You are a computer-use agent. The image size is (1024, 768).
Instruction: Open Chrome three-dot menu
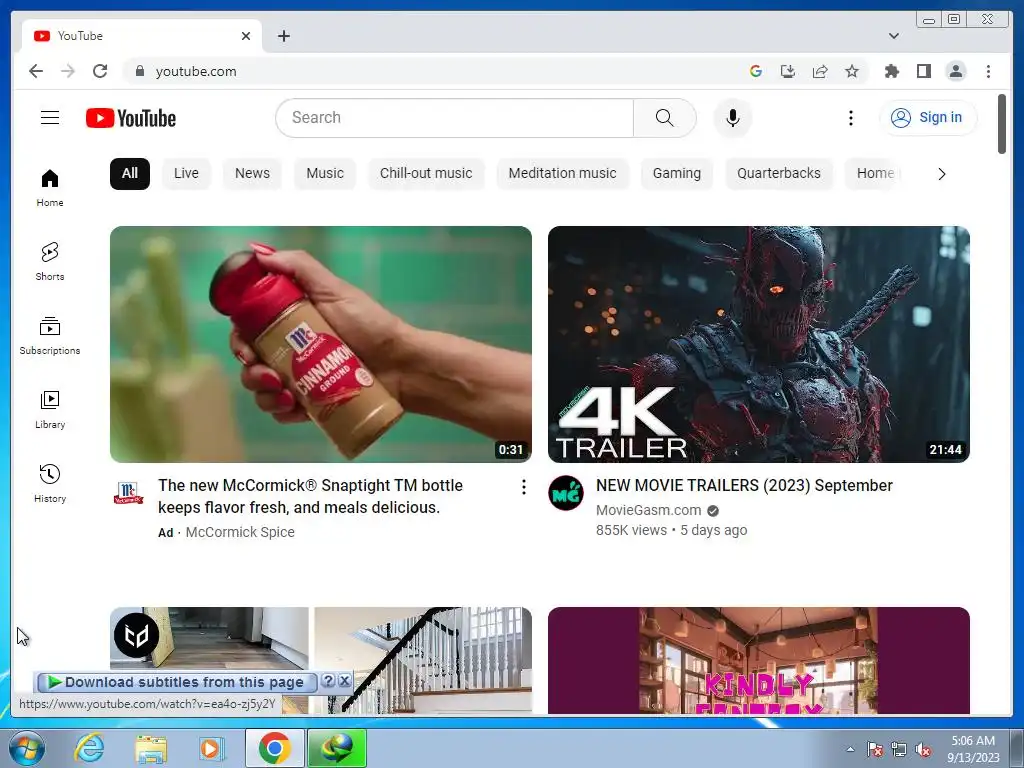coord(988,71)
